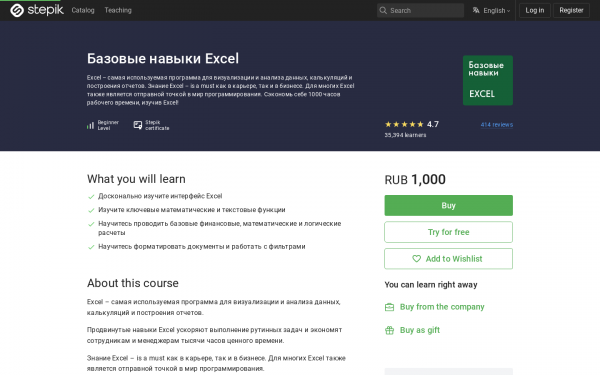The width and height of the screenshot is (600, 375).
Task: Open the 414 reviews link
Action: pos(497,125)
